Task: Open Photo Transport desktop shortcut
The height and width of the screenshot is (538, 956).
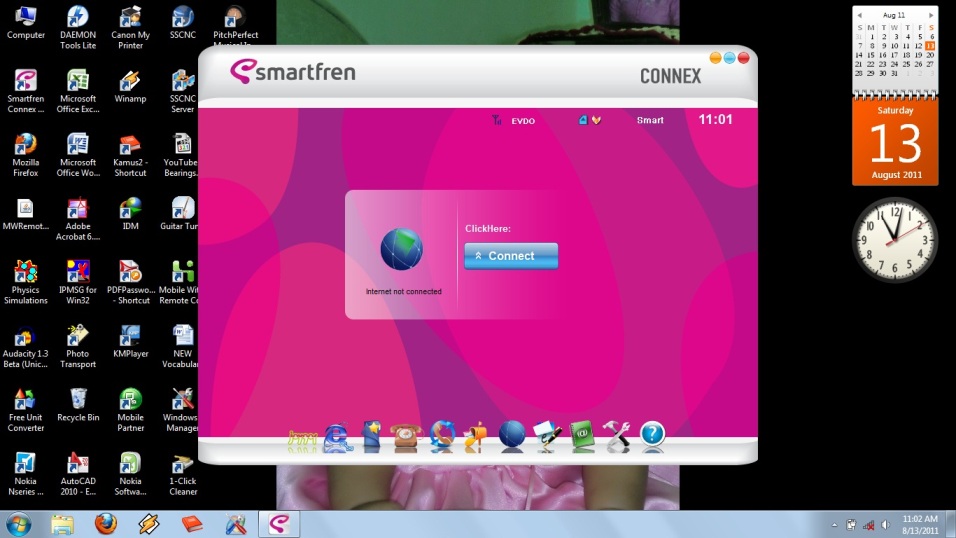Action: 78,346
